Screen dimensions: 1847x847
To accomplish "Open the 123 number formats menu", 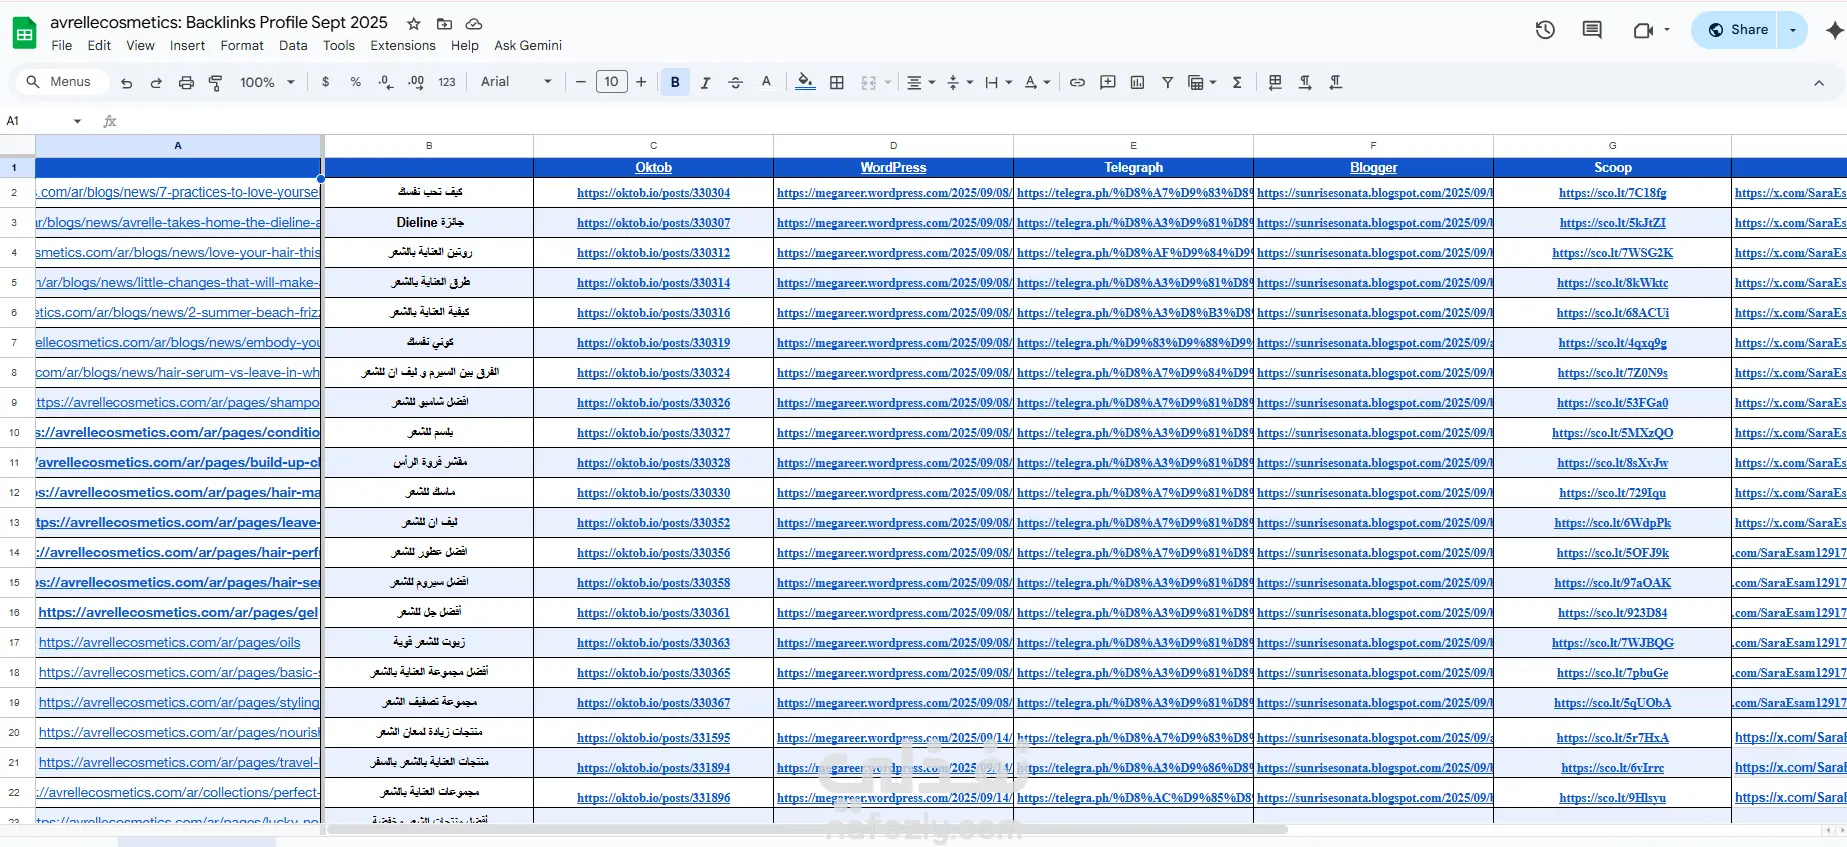I will 447,82.
